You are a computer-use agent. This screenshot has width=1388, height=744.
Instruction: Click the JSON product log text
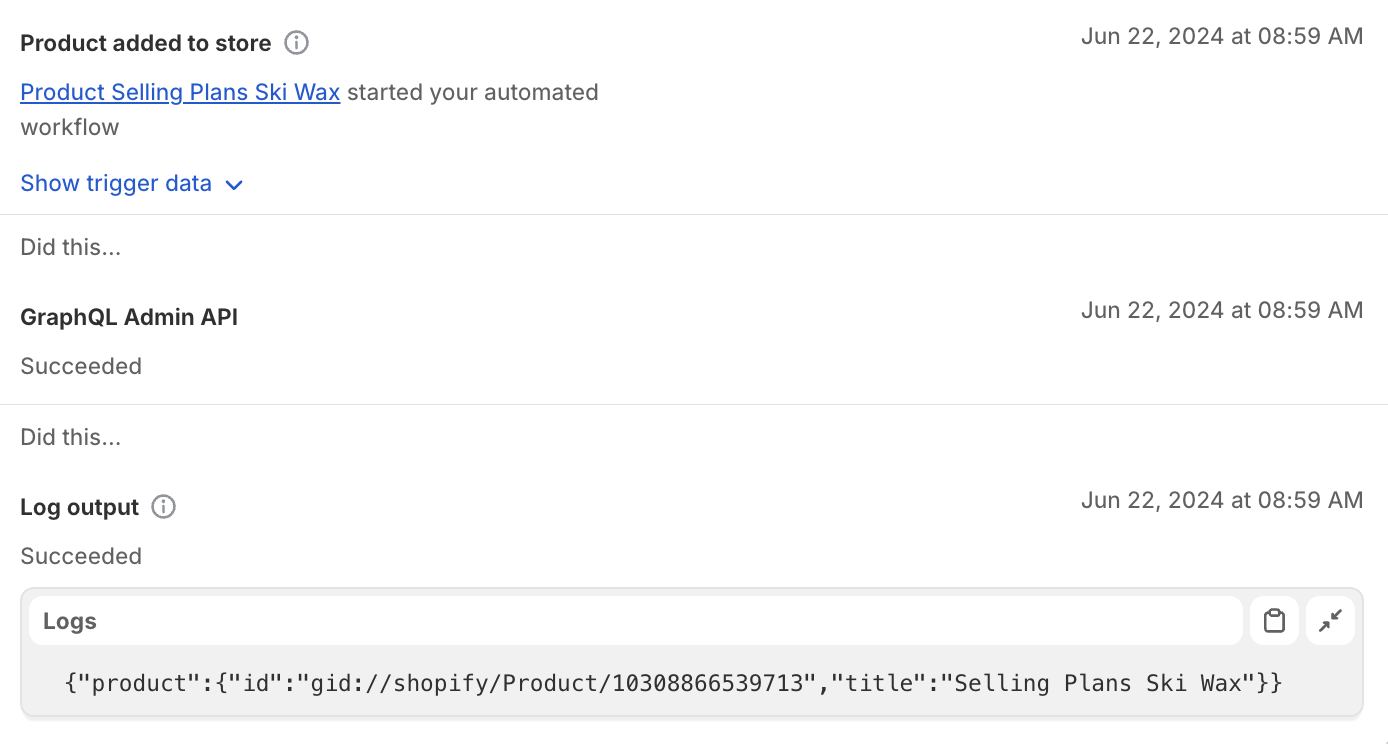click(x=673, y=684)
